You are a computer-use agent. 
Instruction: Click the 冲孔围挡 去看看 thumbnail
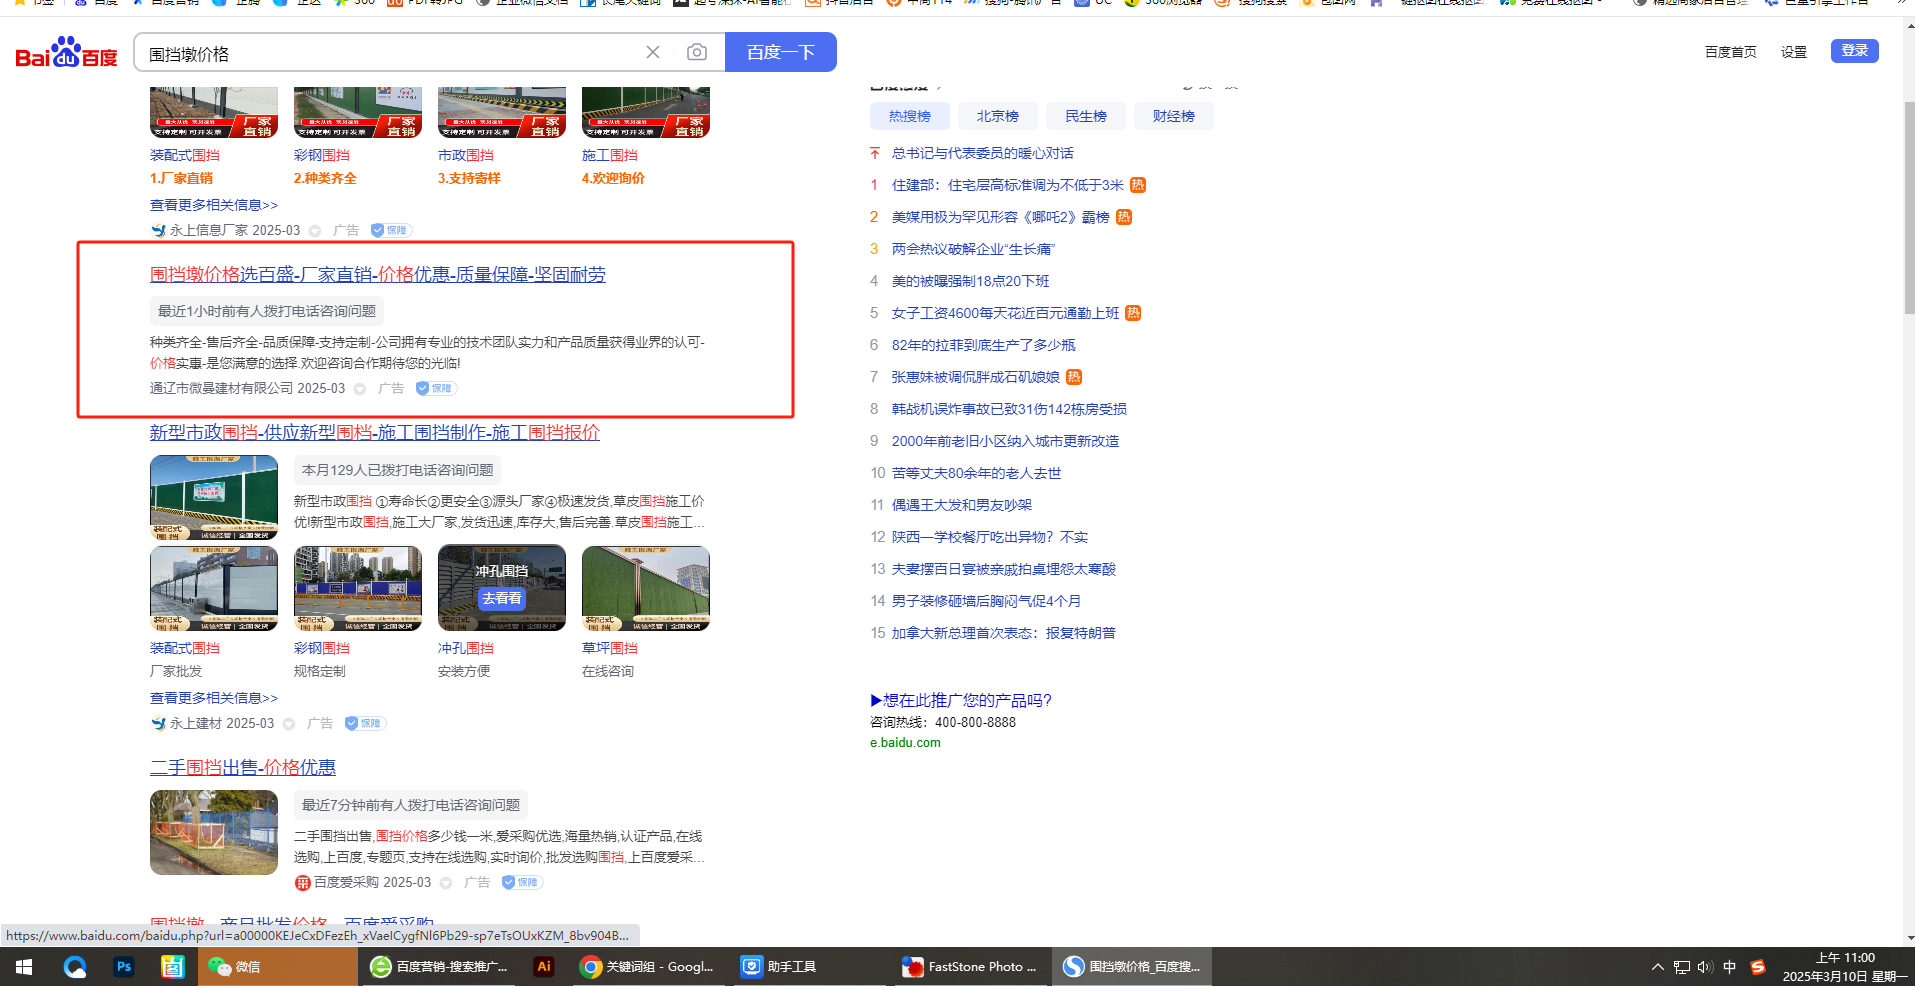coord(502,588)
